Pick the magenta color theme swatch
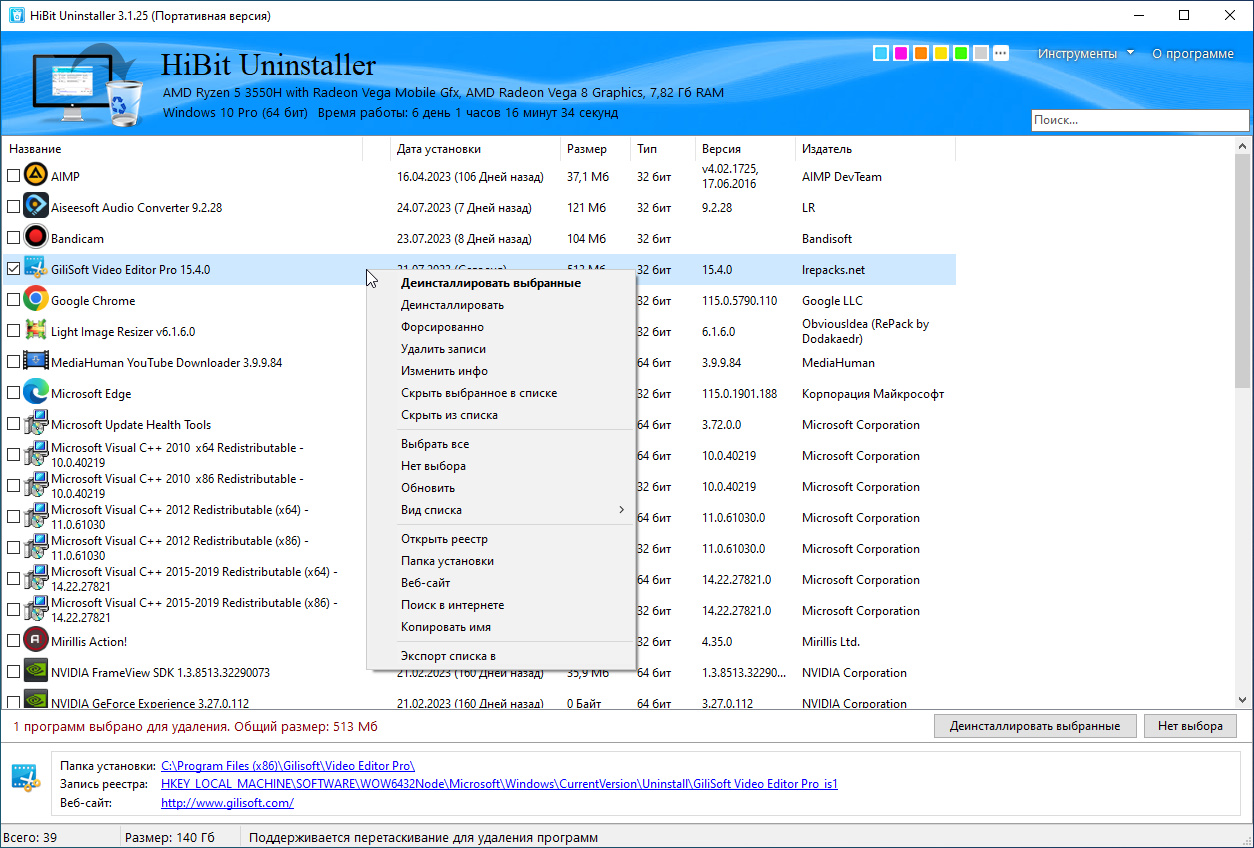The height and width of the screenshot is (848, 1254). (x=901, y=53)
